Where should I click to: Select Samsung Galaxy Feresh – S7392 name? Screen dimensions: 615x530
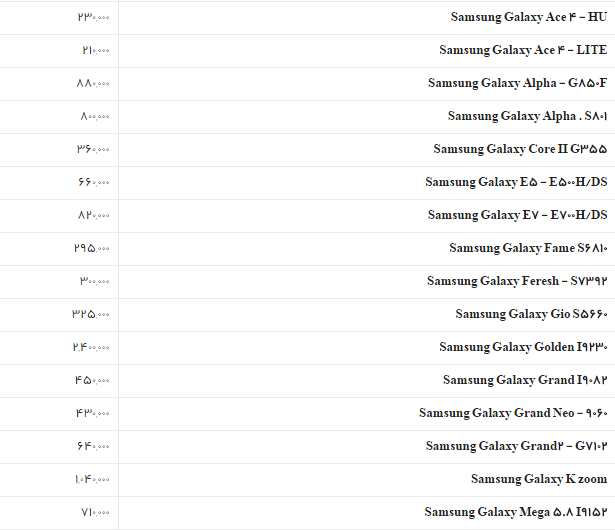pyautogui.click(x=517, y=281)
